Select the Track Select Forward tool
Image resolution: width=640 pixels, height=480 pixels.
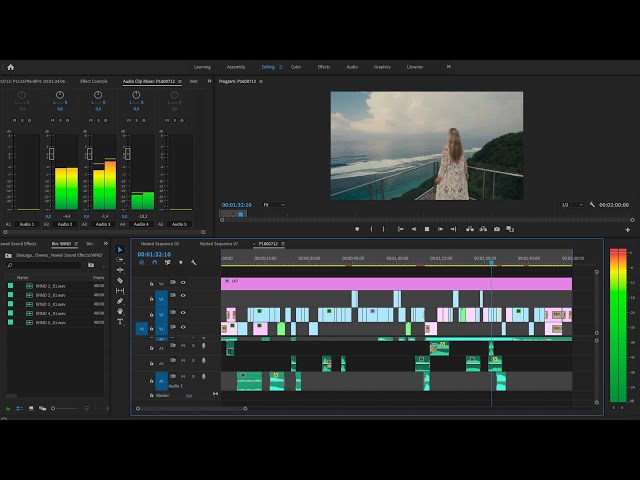pos(120,260)
